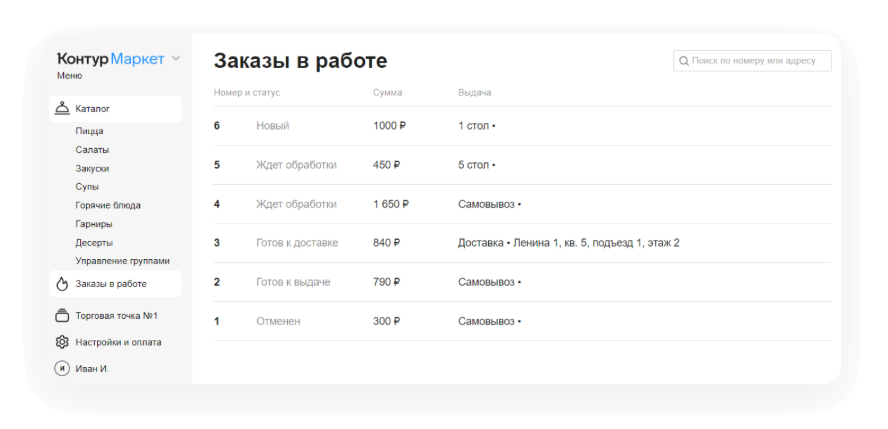Click the 450 ₽ sum
This screenshot has width=888, height=429.
pos(387,165)
